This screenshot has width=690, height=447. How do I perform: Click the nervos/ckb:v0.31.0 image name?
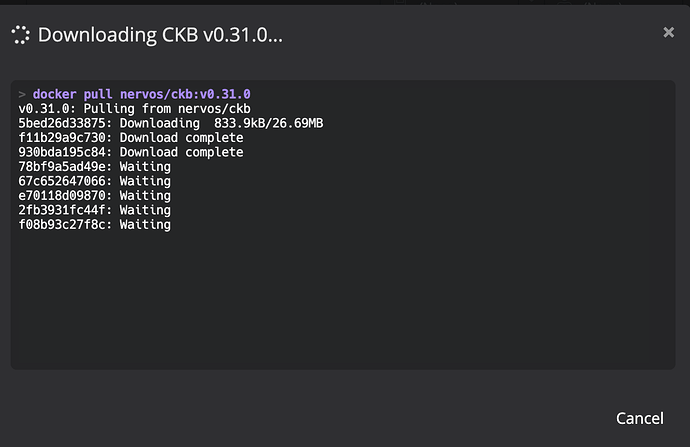pyautogui.click(x=185, y=94)
